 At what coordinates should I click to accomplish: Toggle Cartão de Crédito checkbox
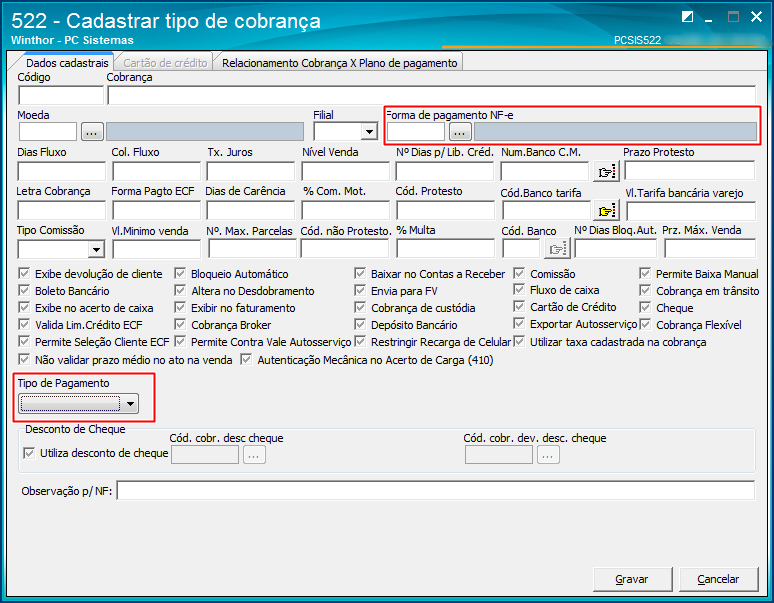tap(519, 306)
